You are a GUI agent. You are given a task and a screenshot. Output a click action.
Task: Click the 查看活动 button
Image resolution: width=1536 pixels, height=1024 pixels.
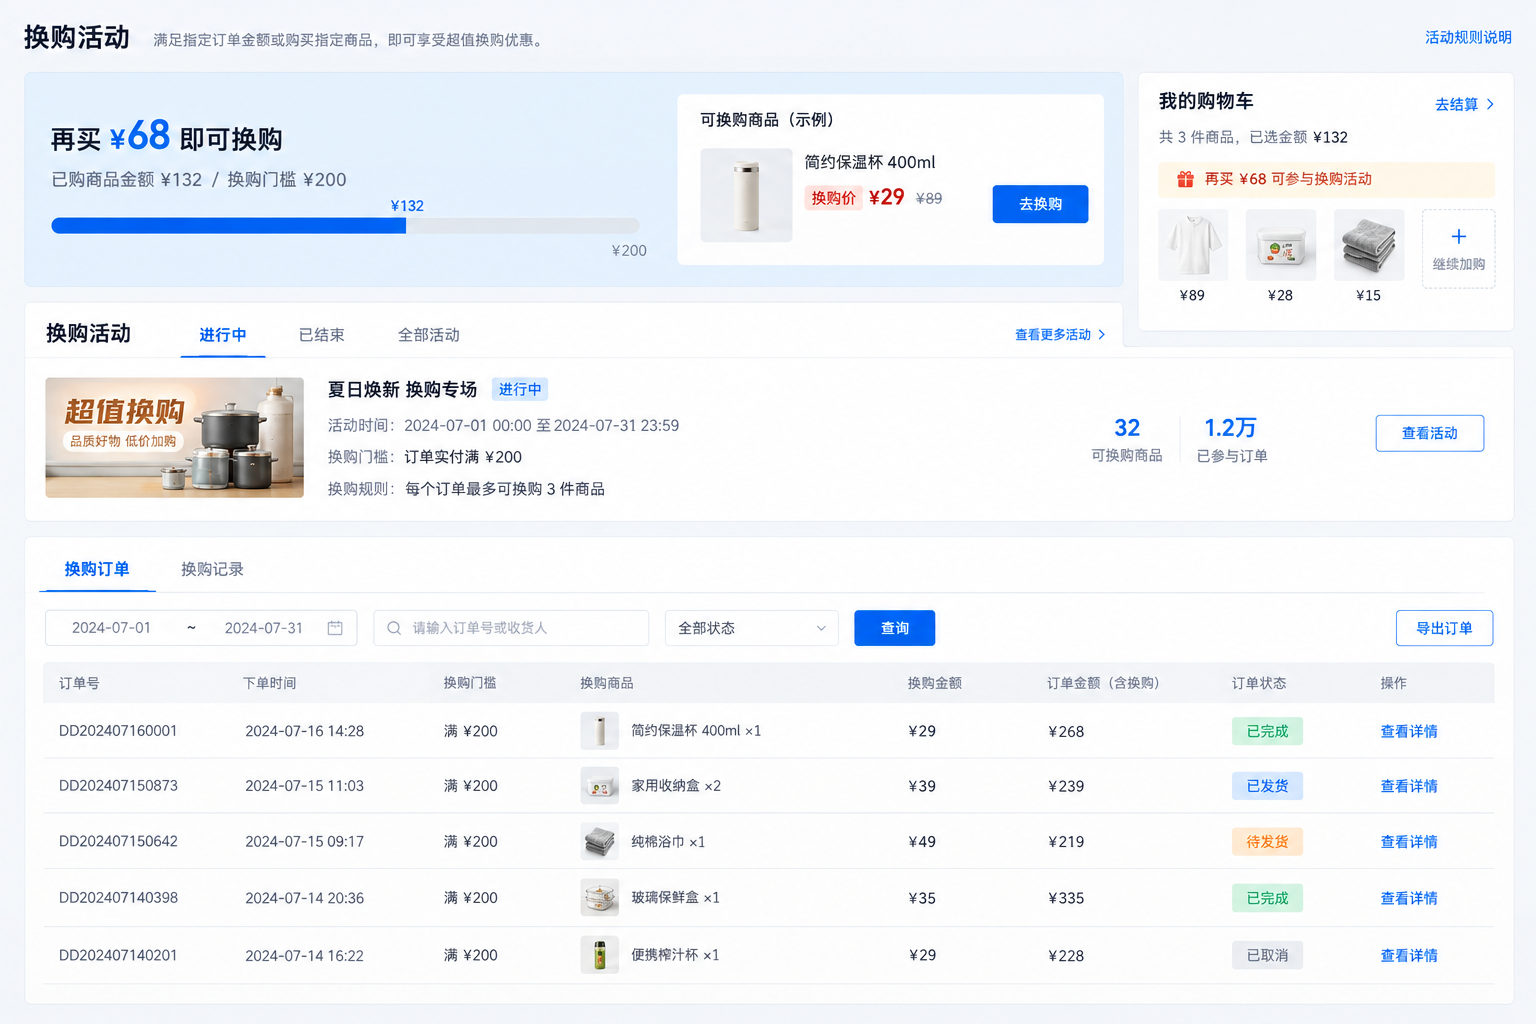1430,433
